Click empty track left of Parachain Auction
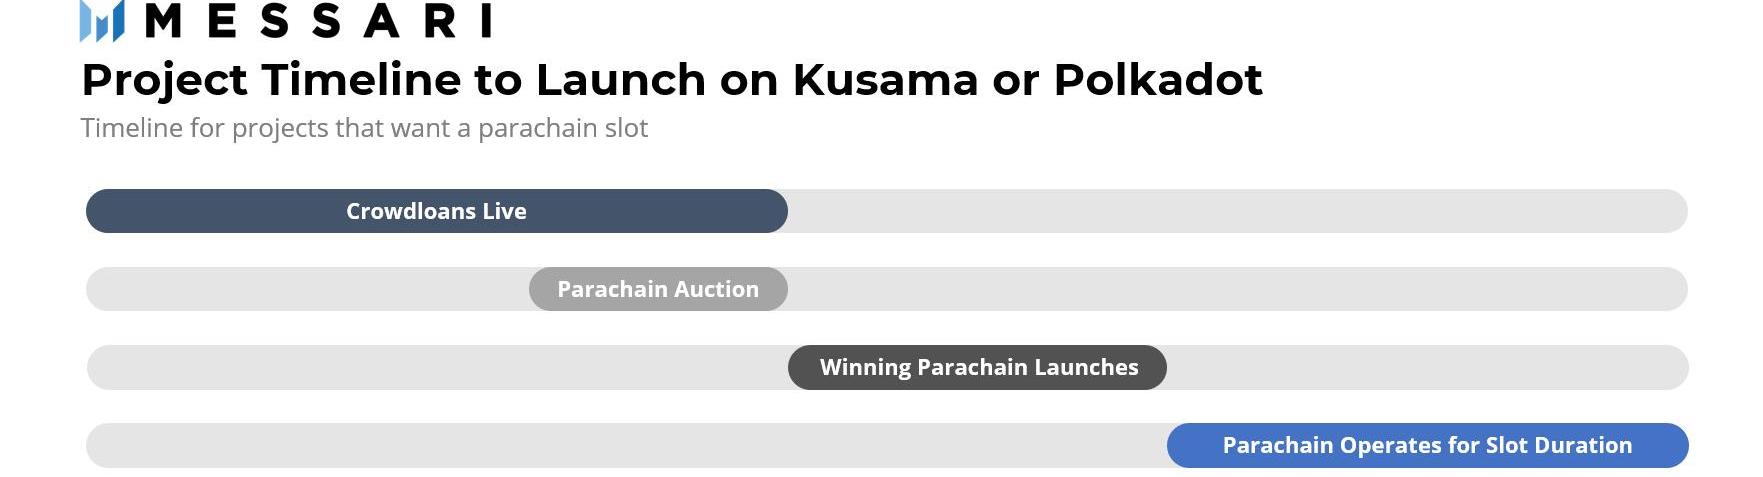Viewport: 1763px width, 477px height. point(305,289)
